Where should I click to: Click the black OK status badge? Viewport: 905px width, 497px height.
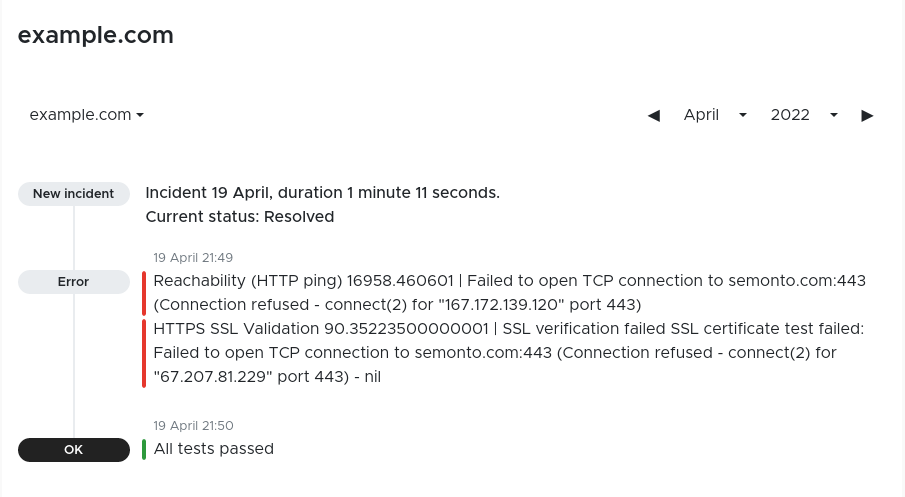74,450
